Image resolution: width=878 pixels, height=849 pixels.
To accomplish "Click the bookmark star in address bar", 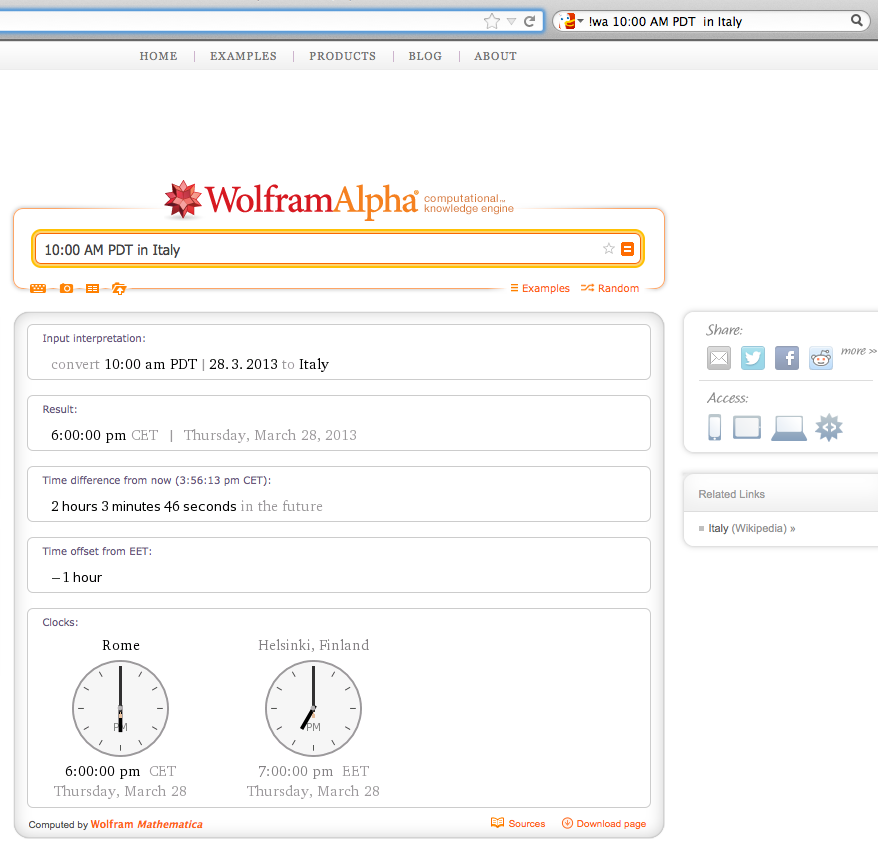I will tap(492, 21).
